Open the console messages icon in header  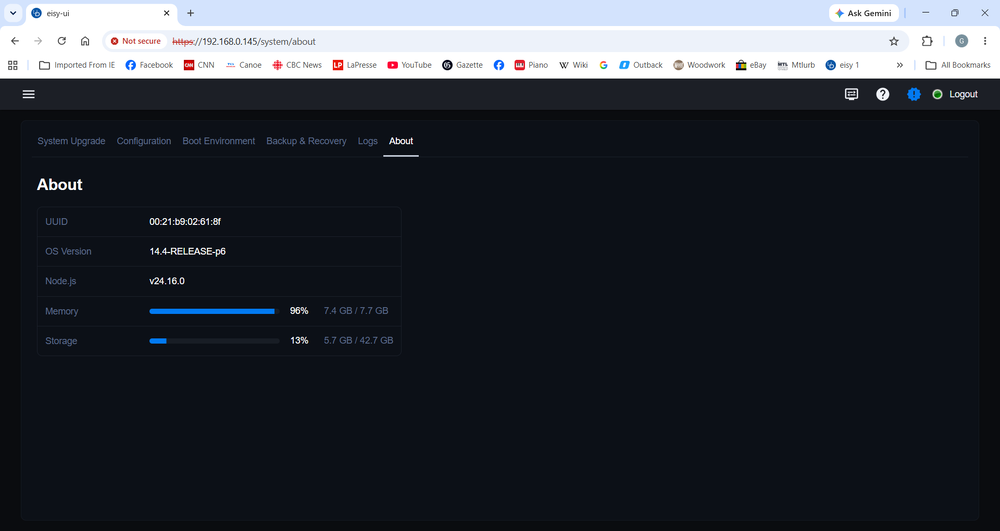(851, 94)
